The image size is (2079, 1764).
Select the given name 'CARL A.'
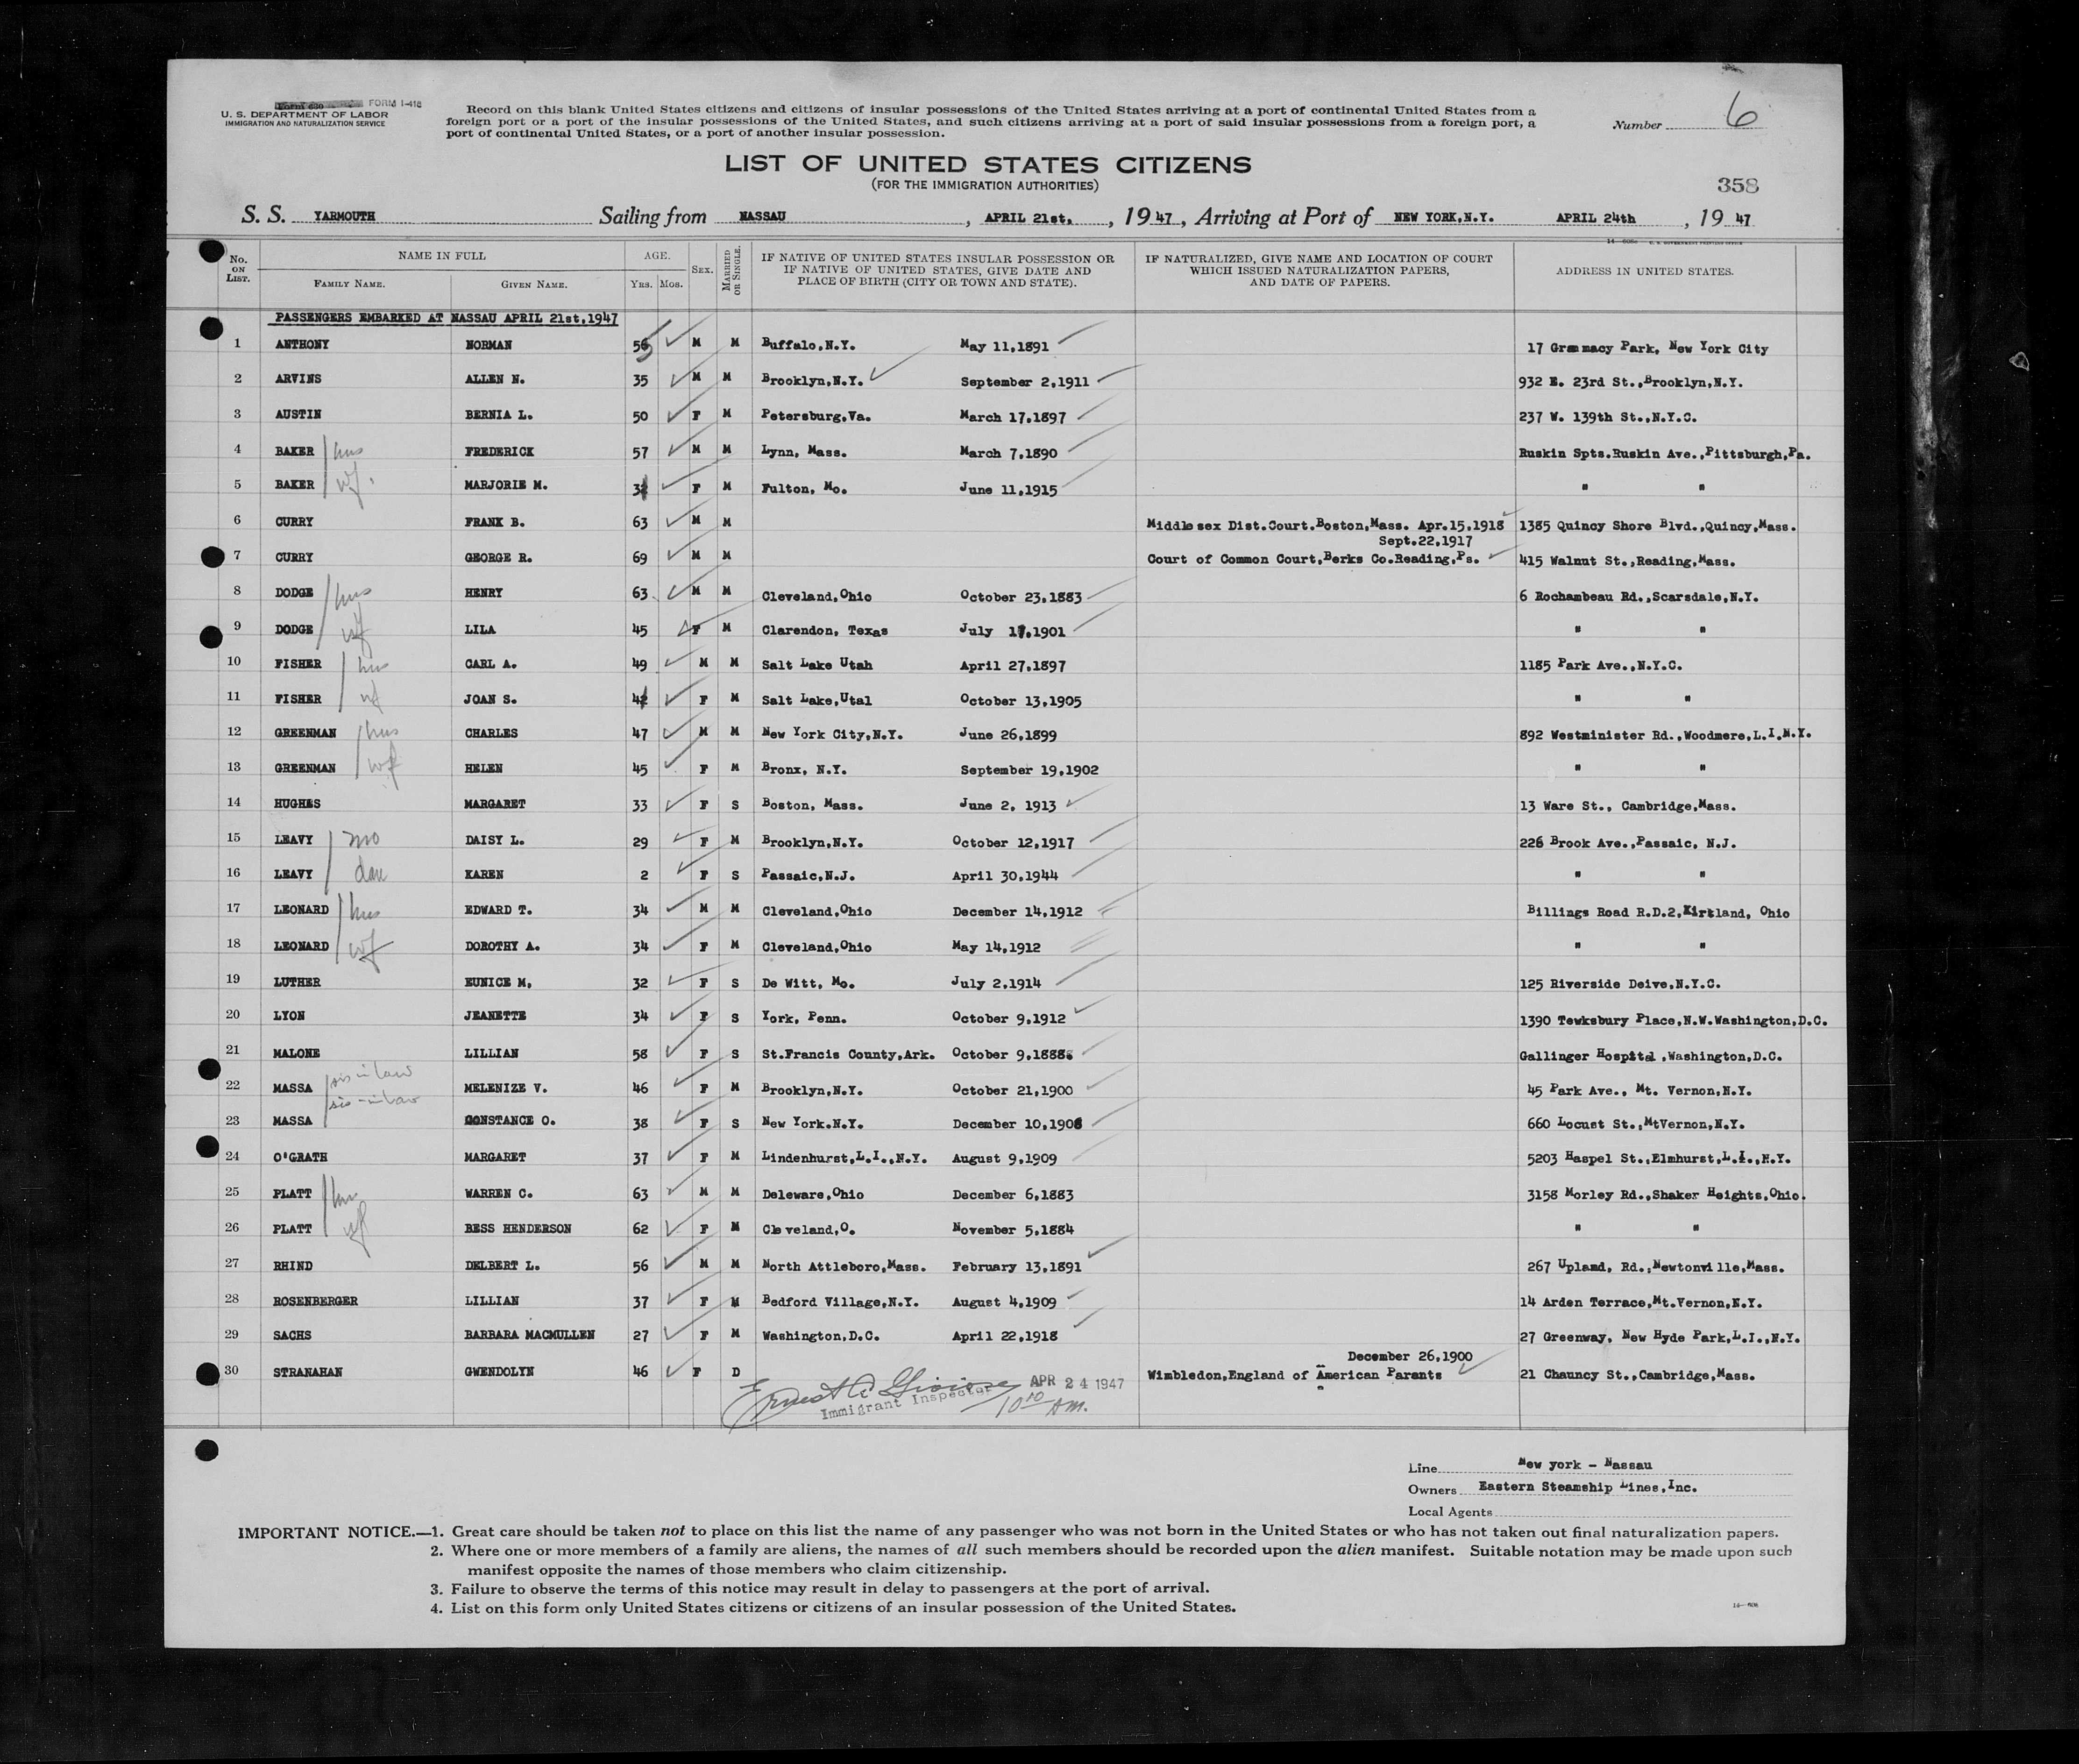pos(490,664)
